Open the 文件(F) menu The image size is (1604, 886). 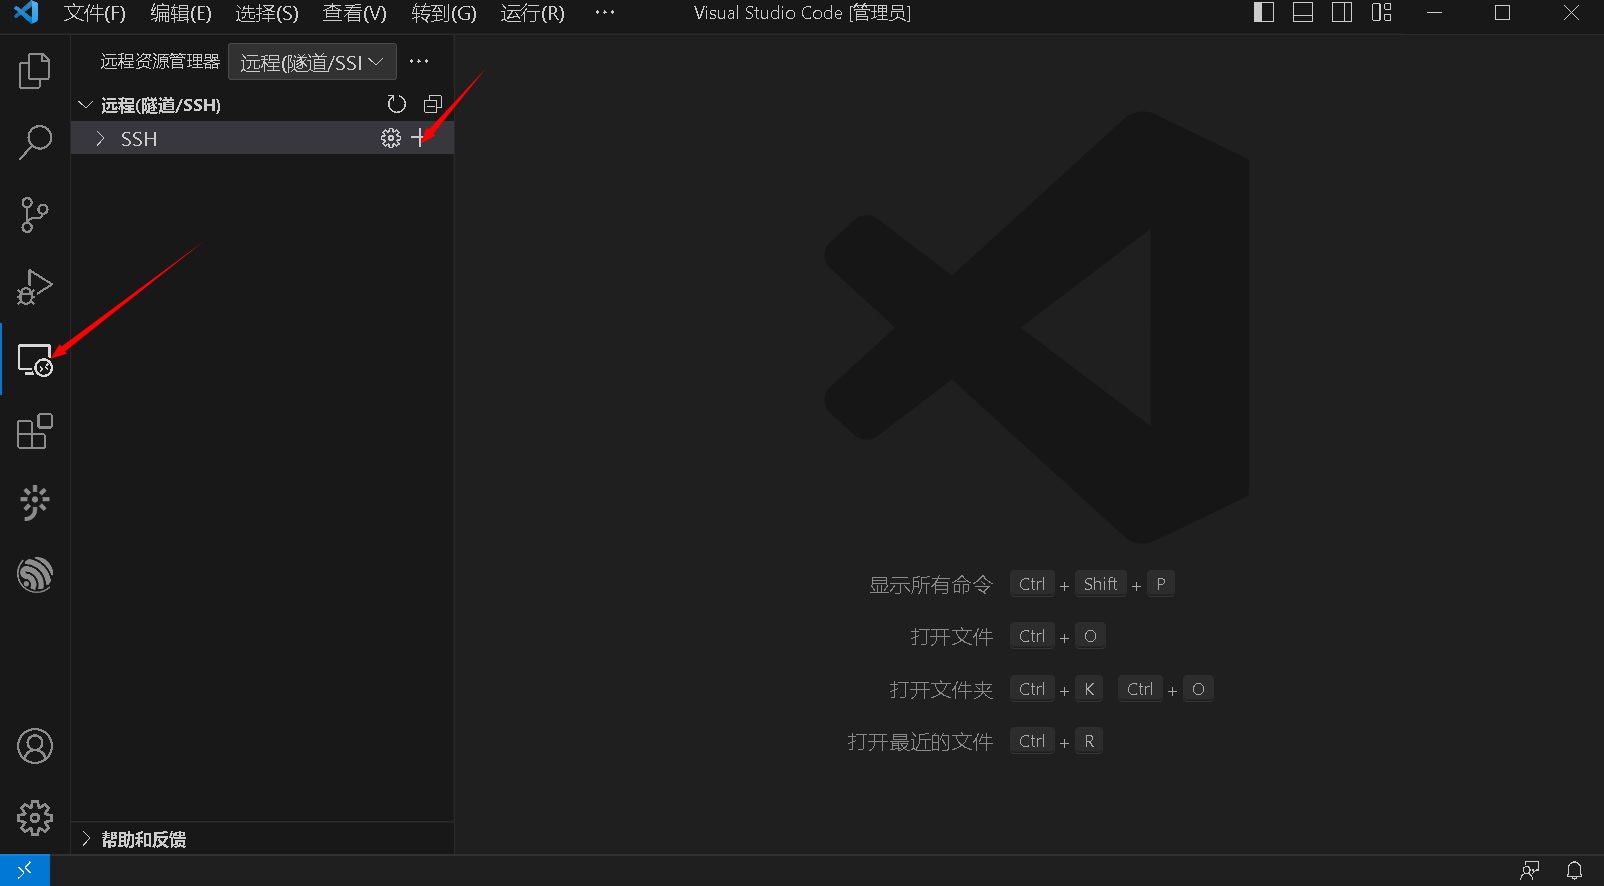(x=95, y=13)
